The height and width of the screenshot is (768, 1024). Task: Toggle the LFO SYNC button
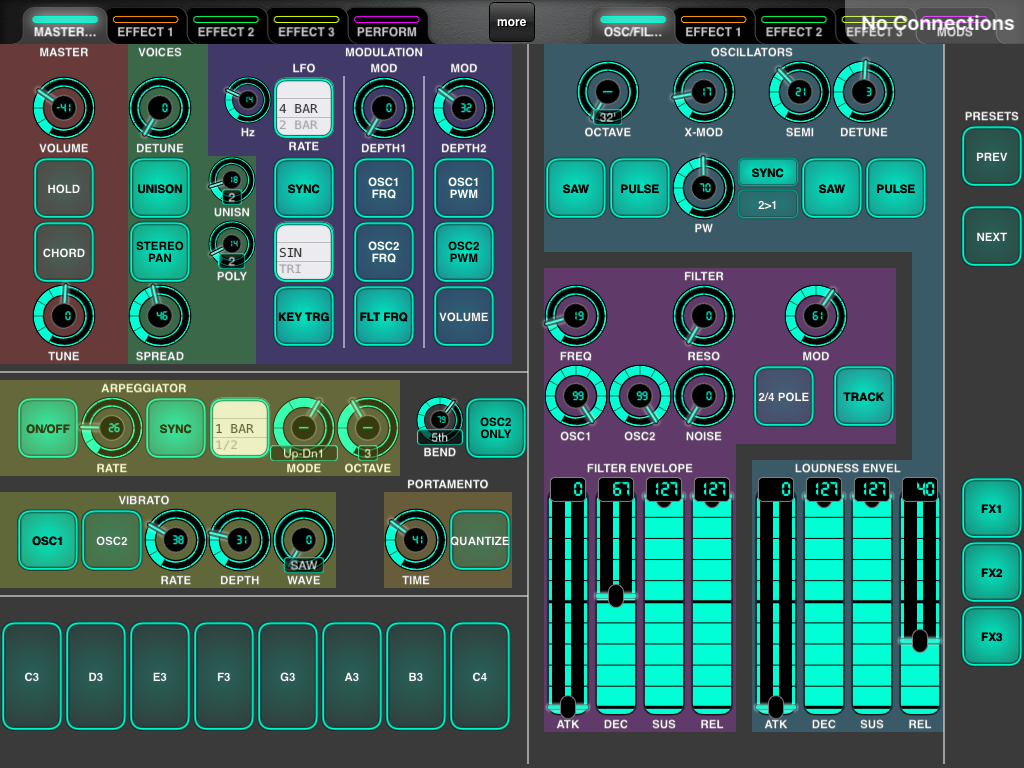[304, 189]
